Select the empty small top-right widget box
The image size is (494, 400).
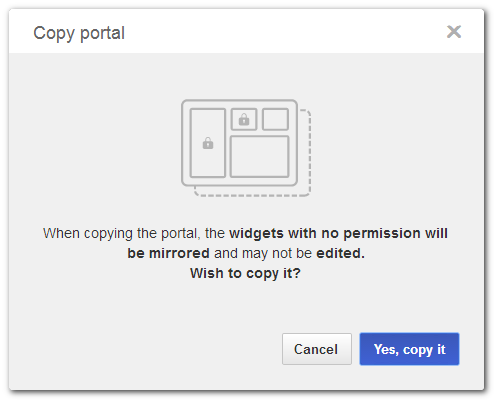point(275,119)
